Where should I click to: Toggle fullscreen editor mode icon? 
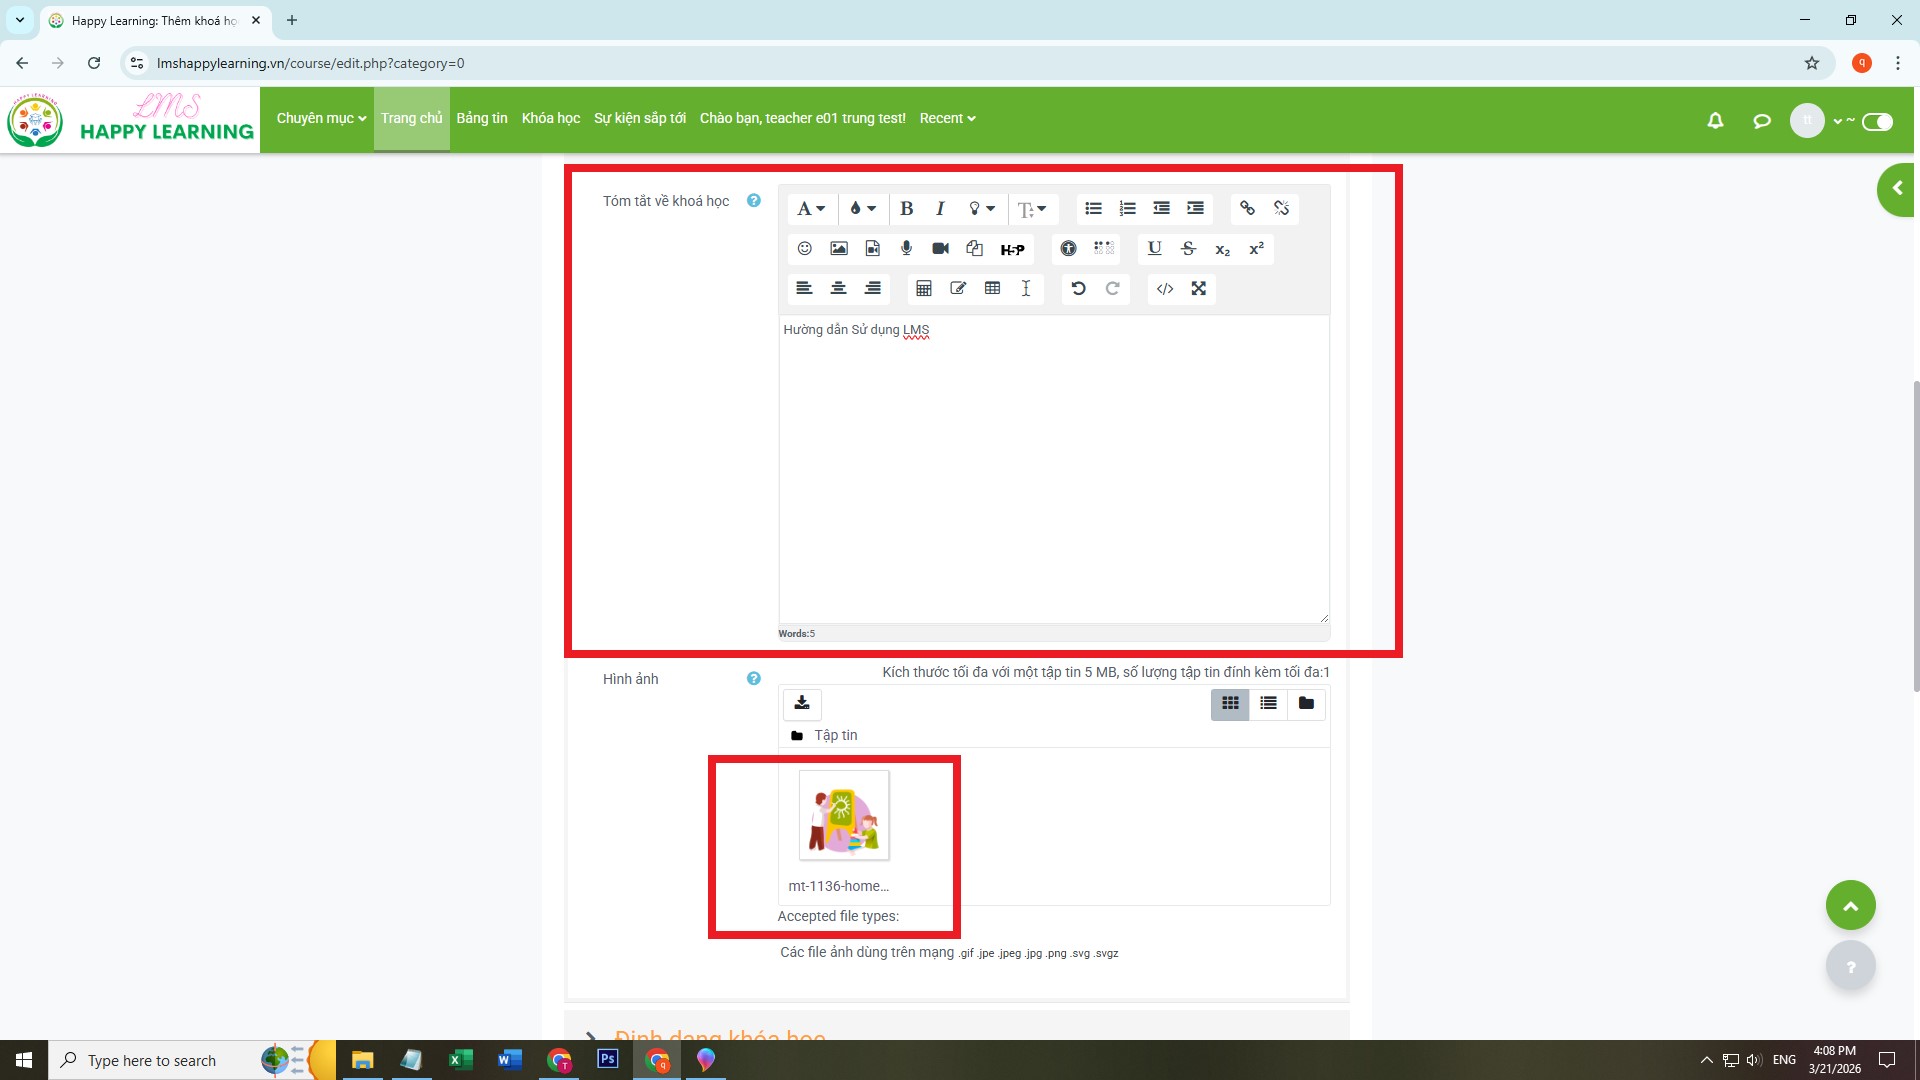pos(1198,288)
